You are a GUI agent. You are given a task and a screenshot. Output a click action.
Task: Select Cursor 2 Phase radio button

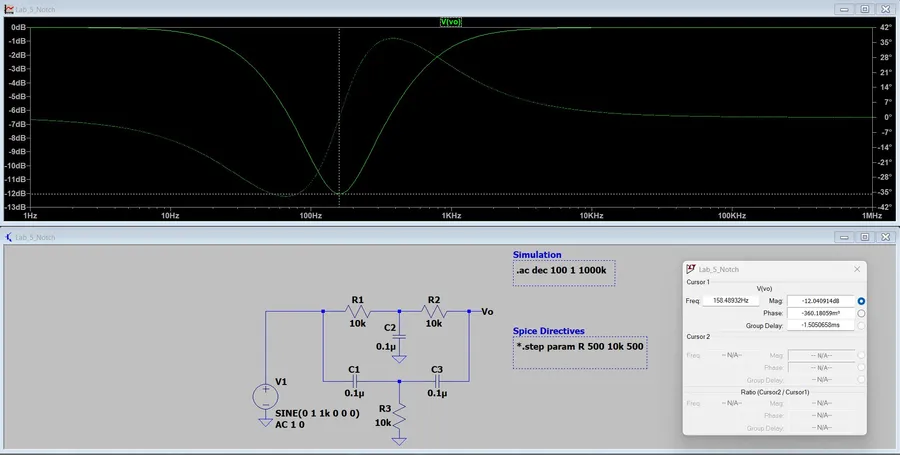click(x=861, y=368)
